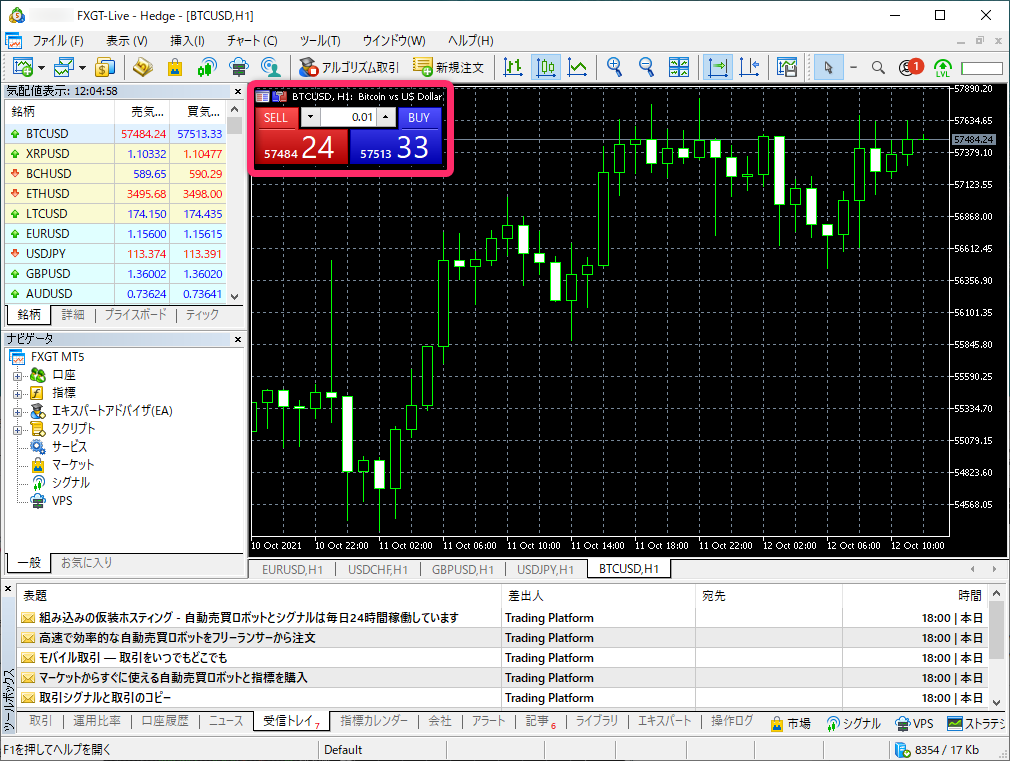Image resolution: width=1010 pixels, height=761 pixels.
Task: Toggle chart auto scroll icon
Action: coord(717,67)
